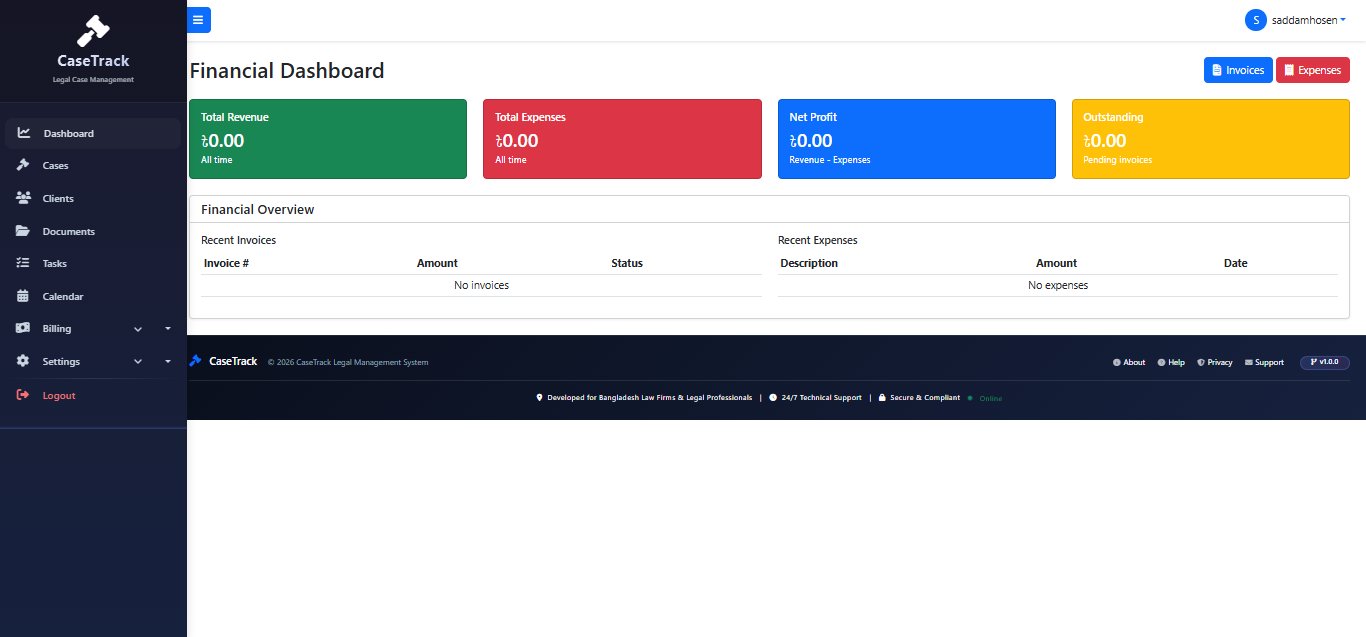The width and height of the screenshot is (1366, 637).
Task: Open the About footer link
Action: pos(1129,362)
